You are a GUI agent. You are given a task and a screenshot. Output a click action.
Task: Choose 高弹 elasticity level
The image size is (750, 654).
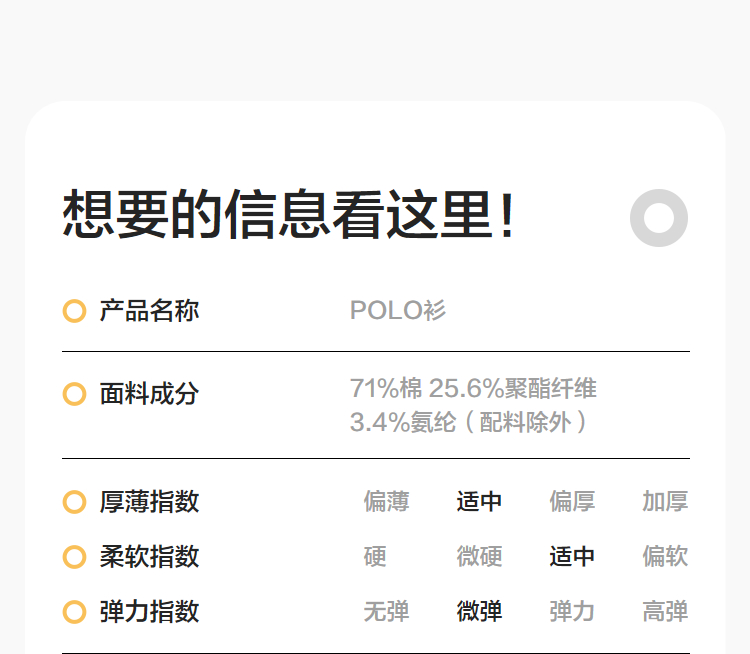[x=665, y=612]
